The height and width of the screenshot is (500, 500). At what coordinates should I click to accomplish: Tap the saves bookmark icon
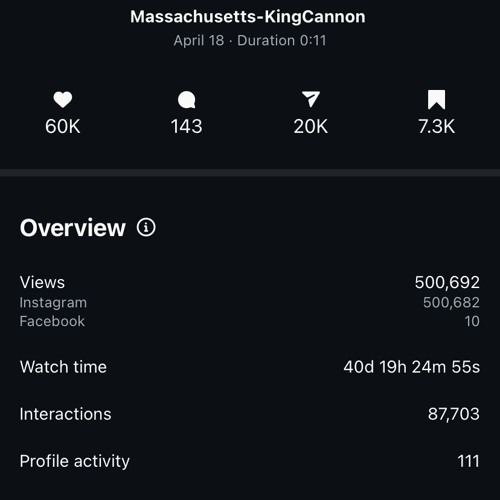click(436, 99)
